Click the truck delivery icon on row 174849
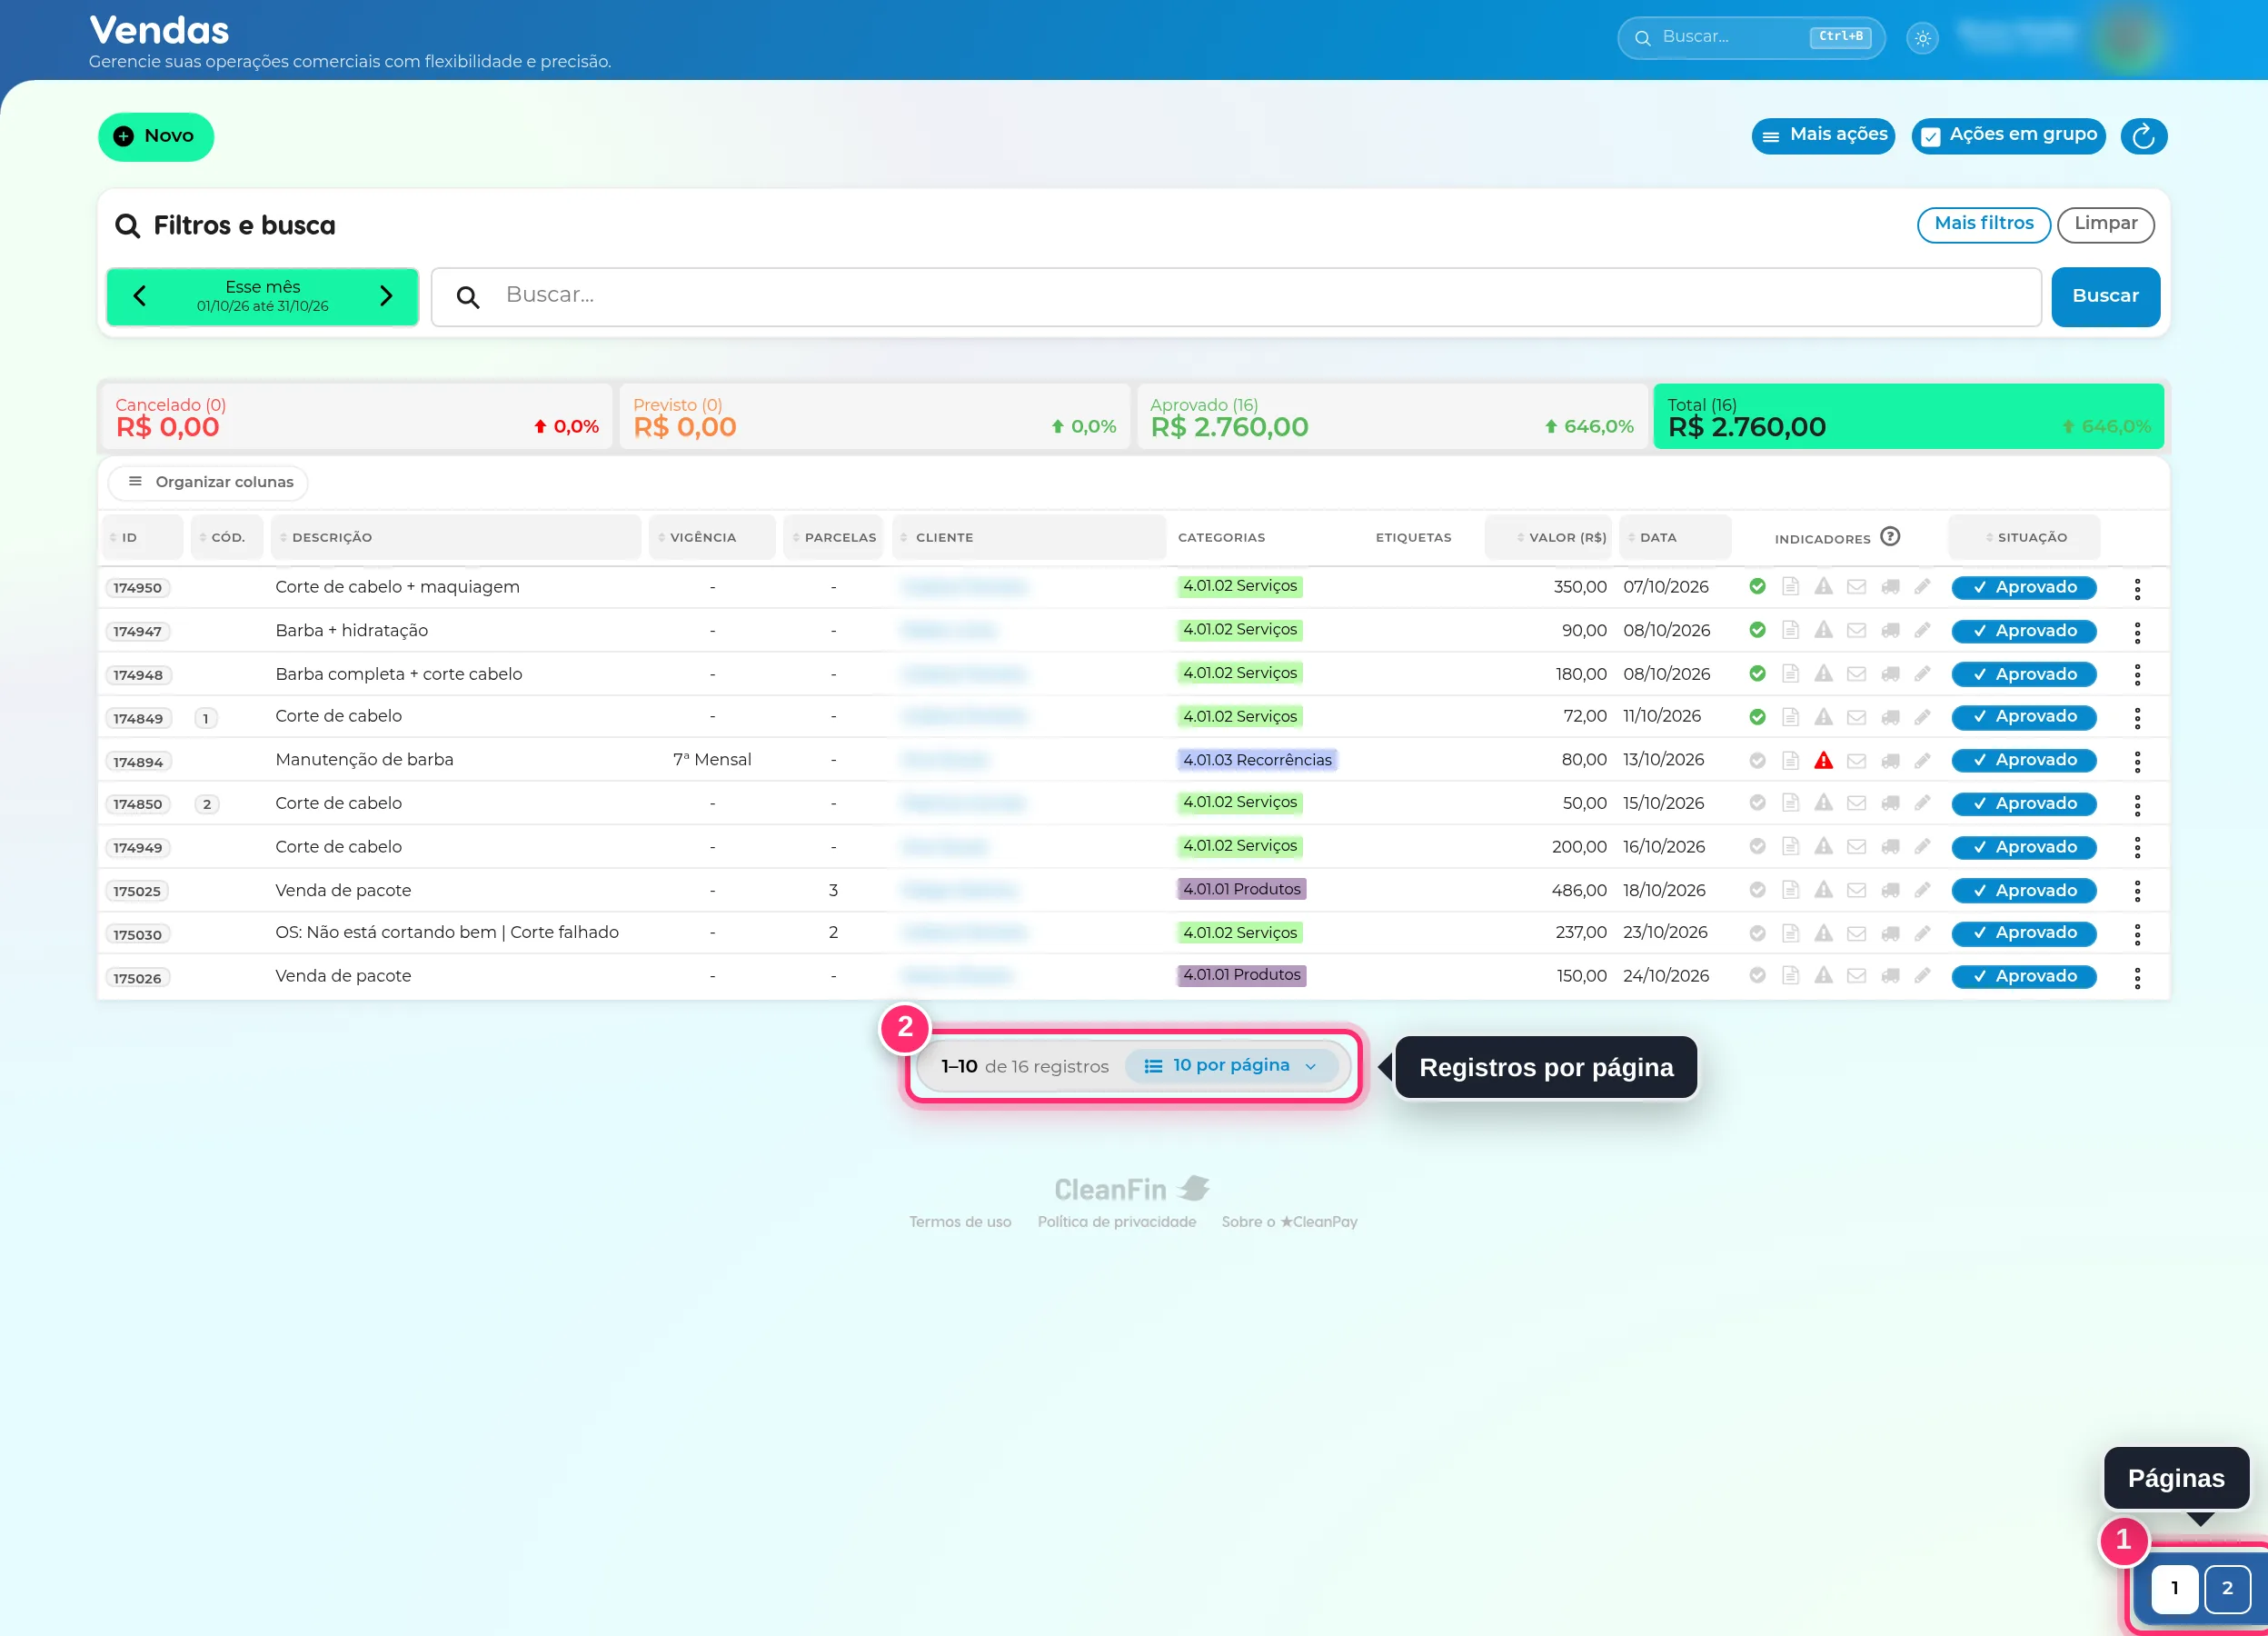The image size is (2268, 1636). pos(1890,717)
